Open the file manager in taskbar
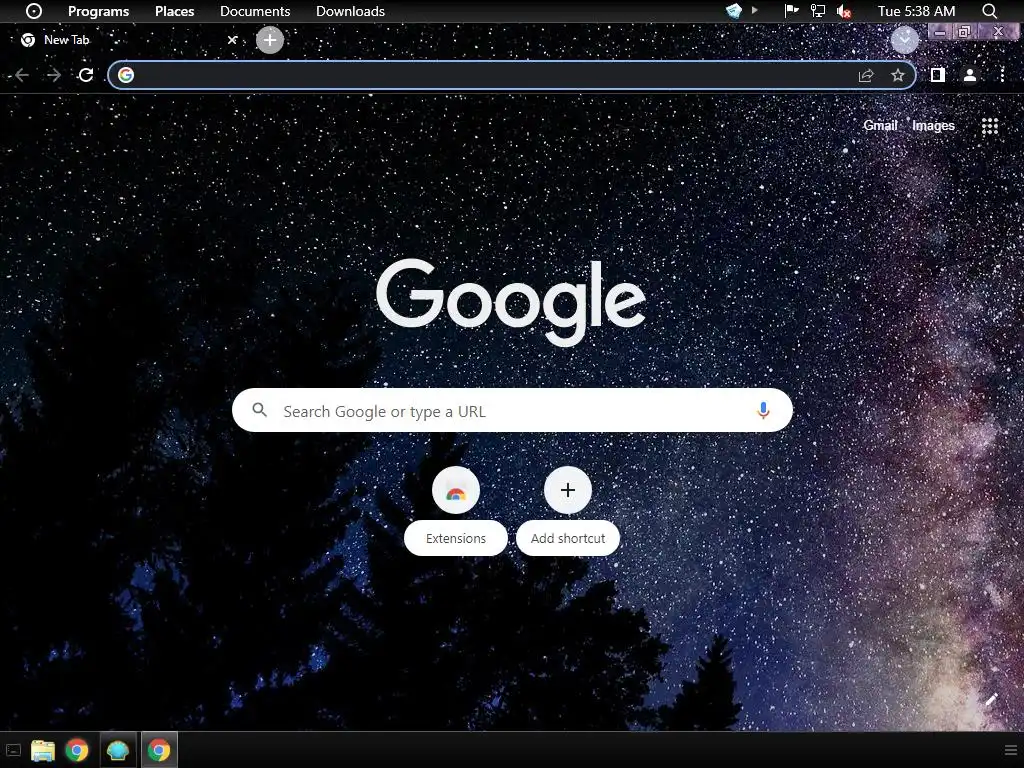Viewport: 1024px width, 768px height. 43,750
